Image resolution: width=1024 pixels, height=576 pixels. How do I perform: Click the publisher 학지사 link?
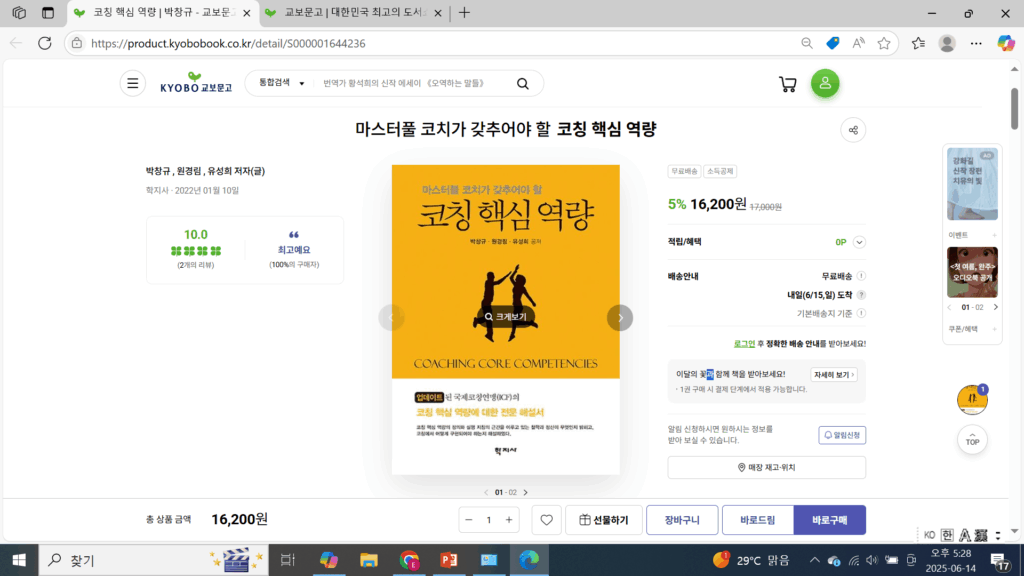(157, 191)
